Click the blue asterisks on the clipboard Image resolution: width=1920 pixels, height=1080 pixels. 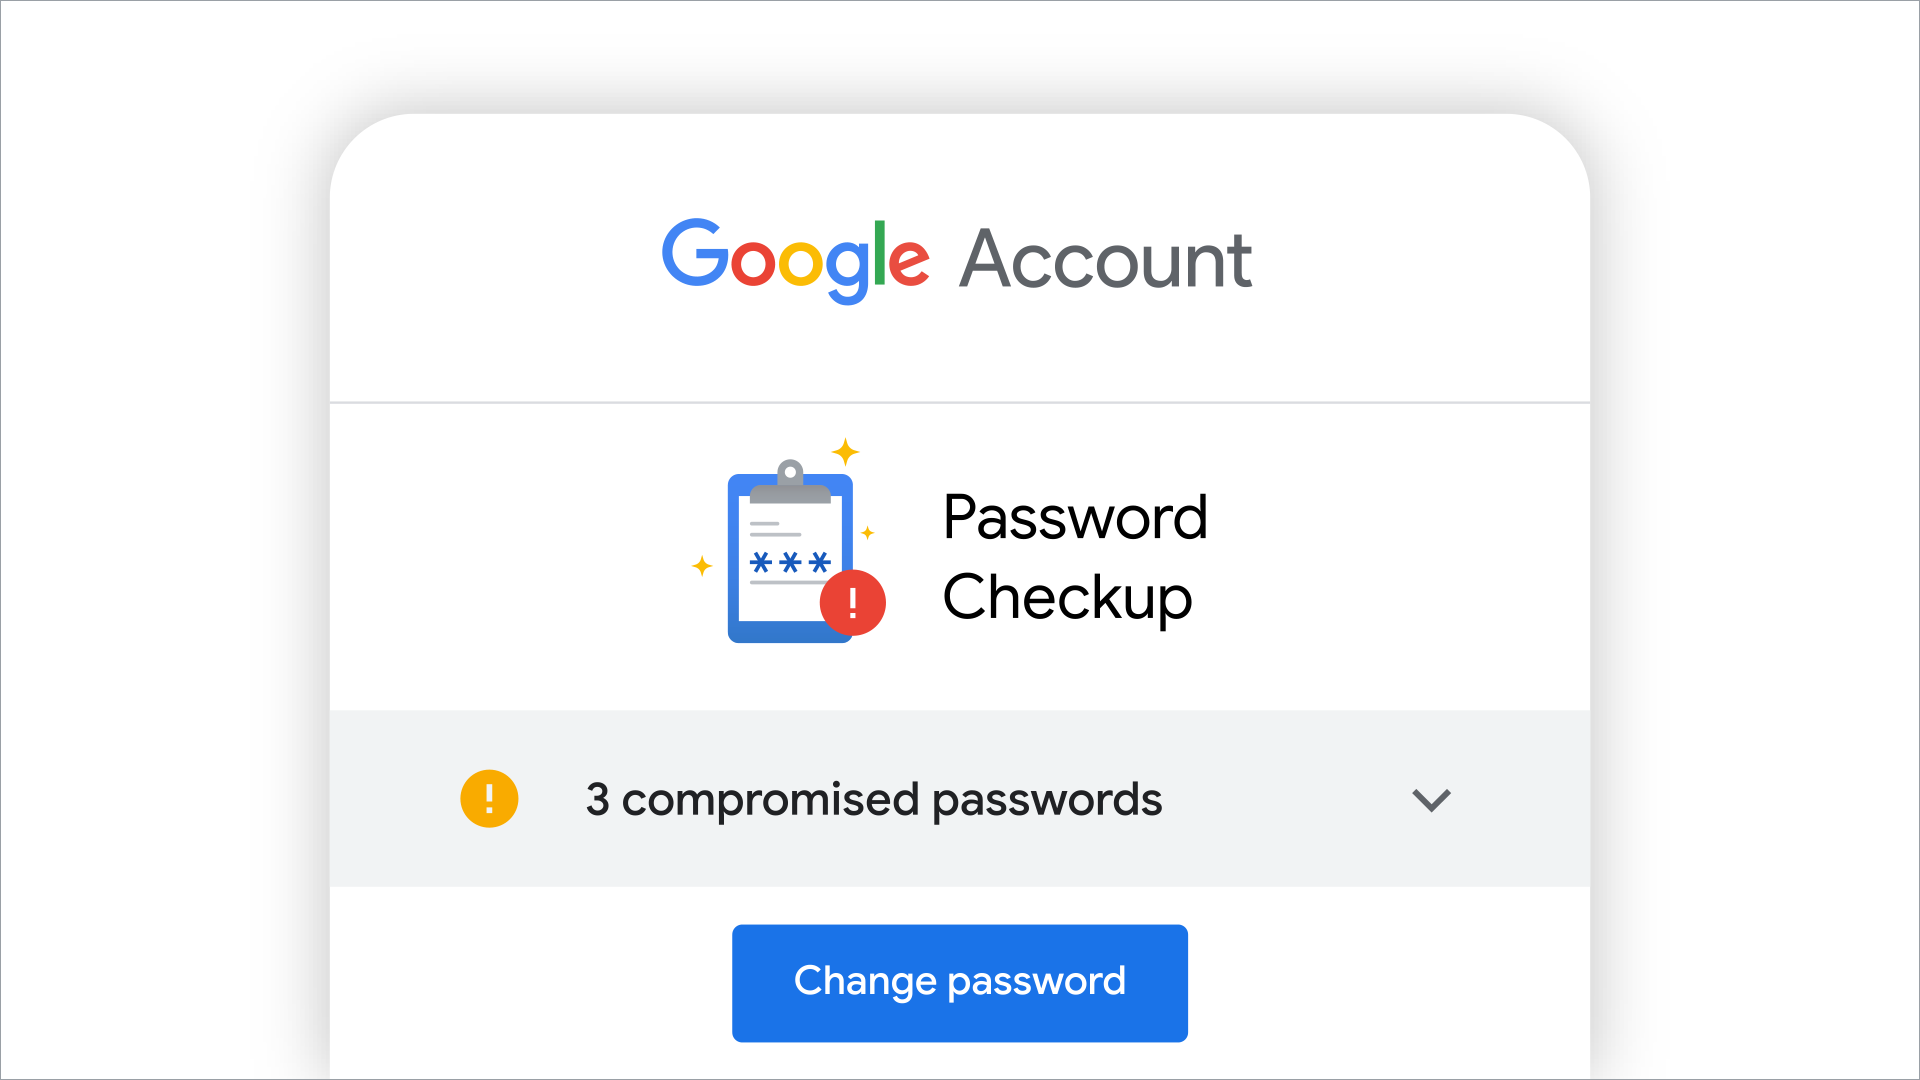tap(790, 562)
